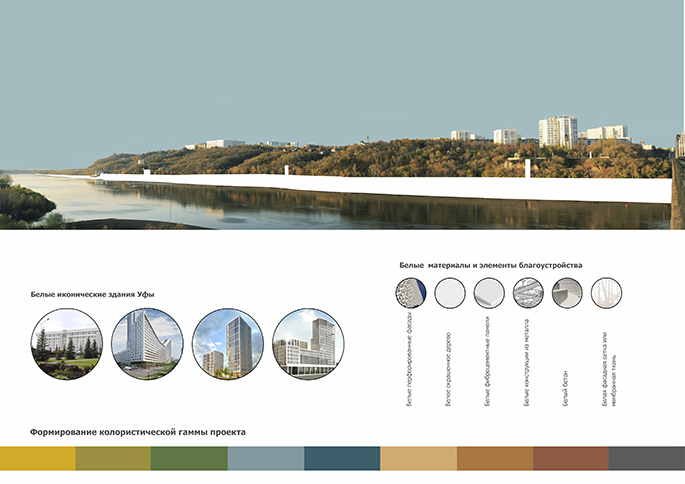Open the twin white towers circle thumbnail
This screenshot has width=685, height=484.
(228, 344)
